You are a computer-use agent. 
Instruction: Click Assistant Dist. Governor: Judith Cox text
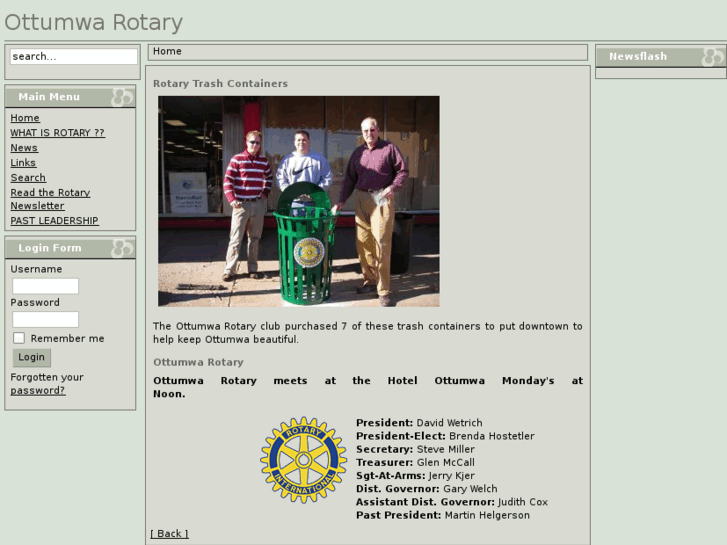[452, 502]
